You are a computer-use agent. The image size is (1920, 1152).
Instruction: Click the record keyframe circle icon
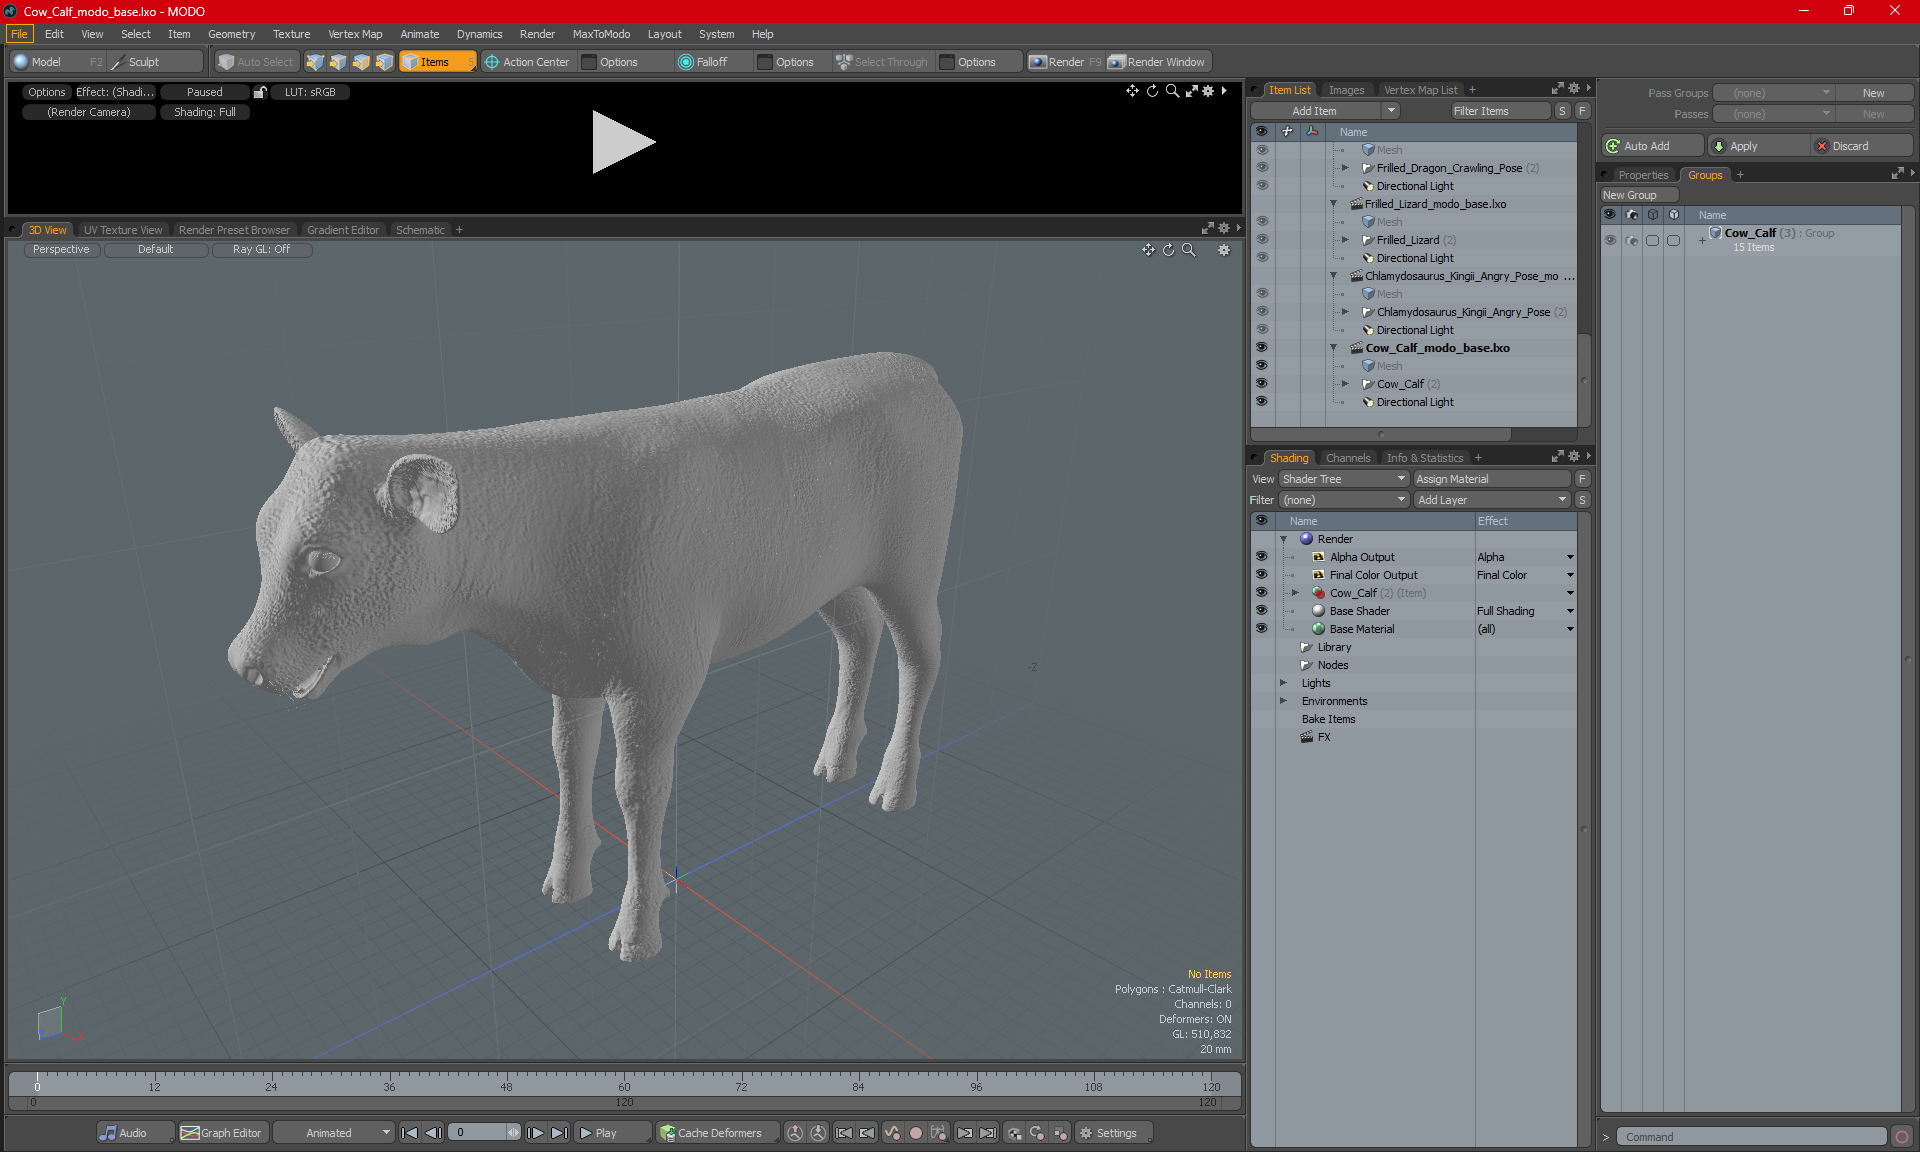915,1133
